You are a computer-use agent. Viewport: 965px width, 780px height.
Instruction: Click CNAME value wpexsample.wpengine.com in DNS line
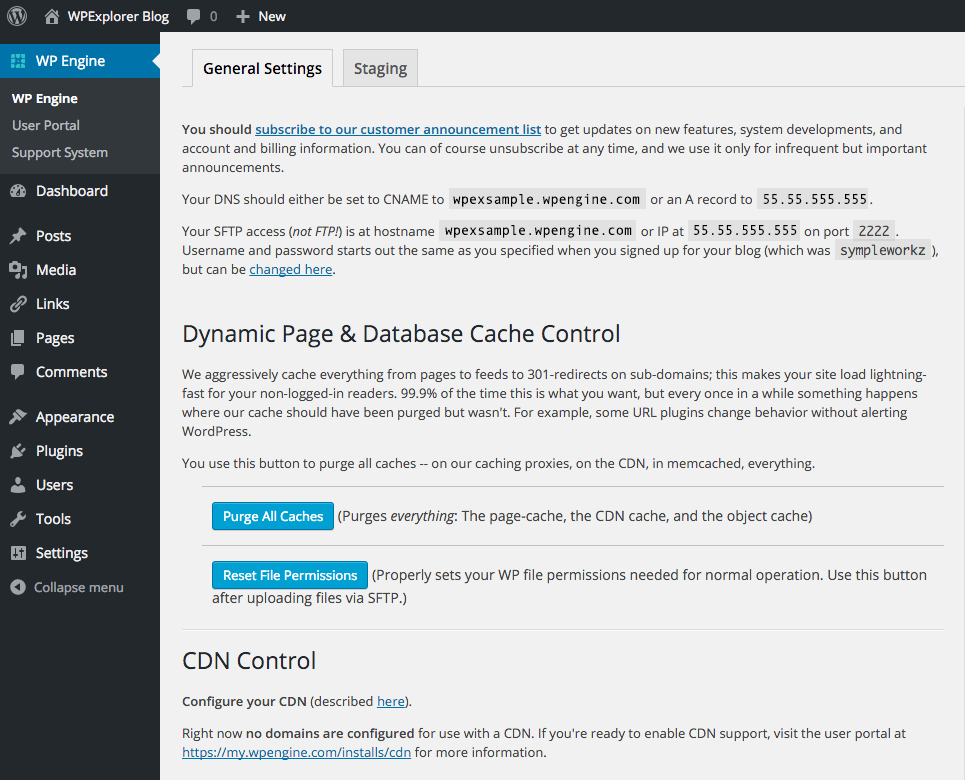[547, 199]
